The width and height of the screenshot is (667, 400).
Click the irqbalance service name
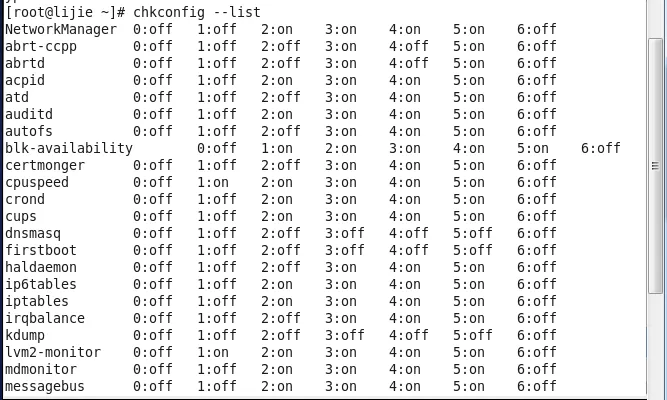point(44,318)
